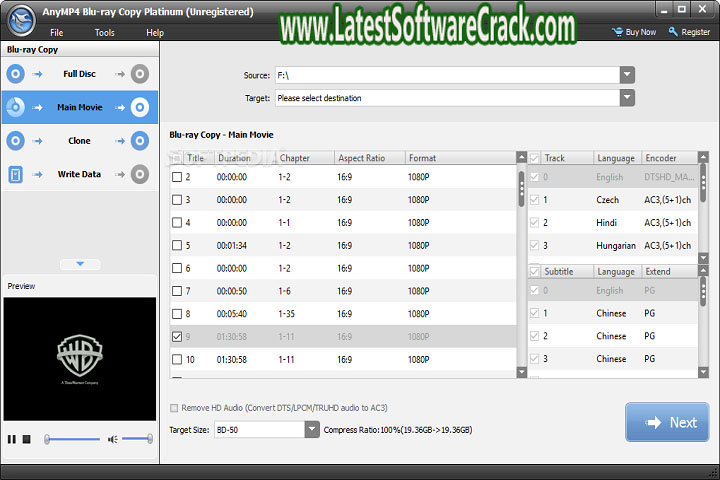Check the box for title 5

177,245
